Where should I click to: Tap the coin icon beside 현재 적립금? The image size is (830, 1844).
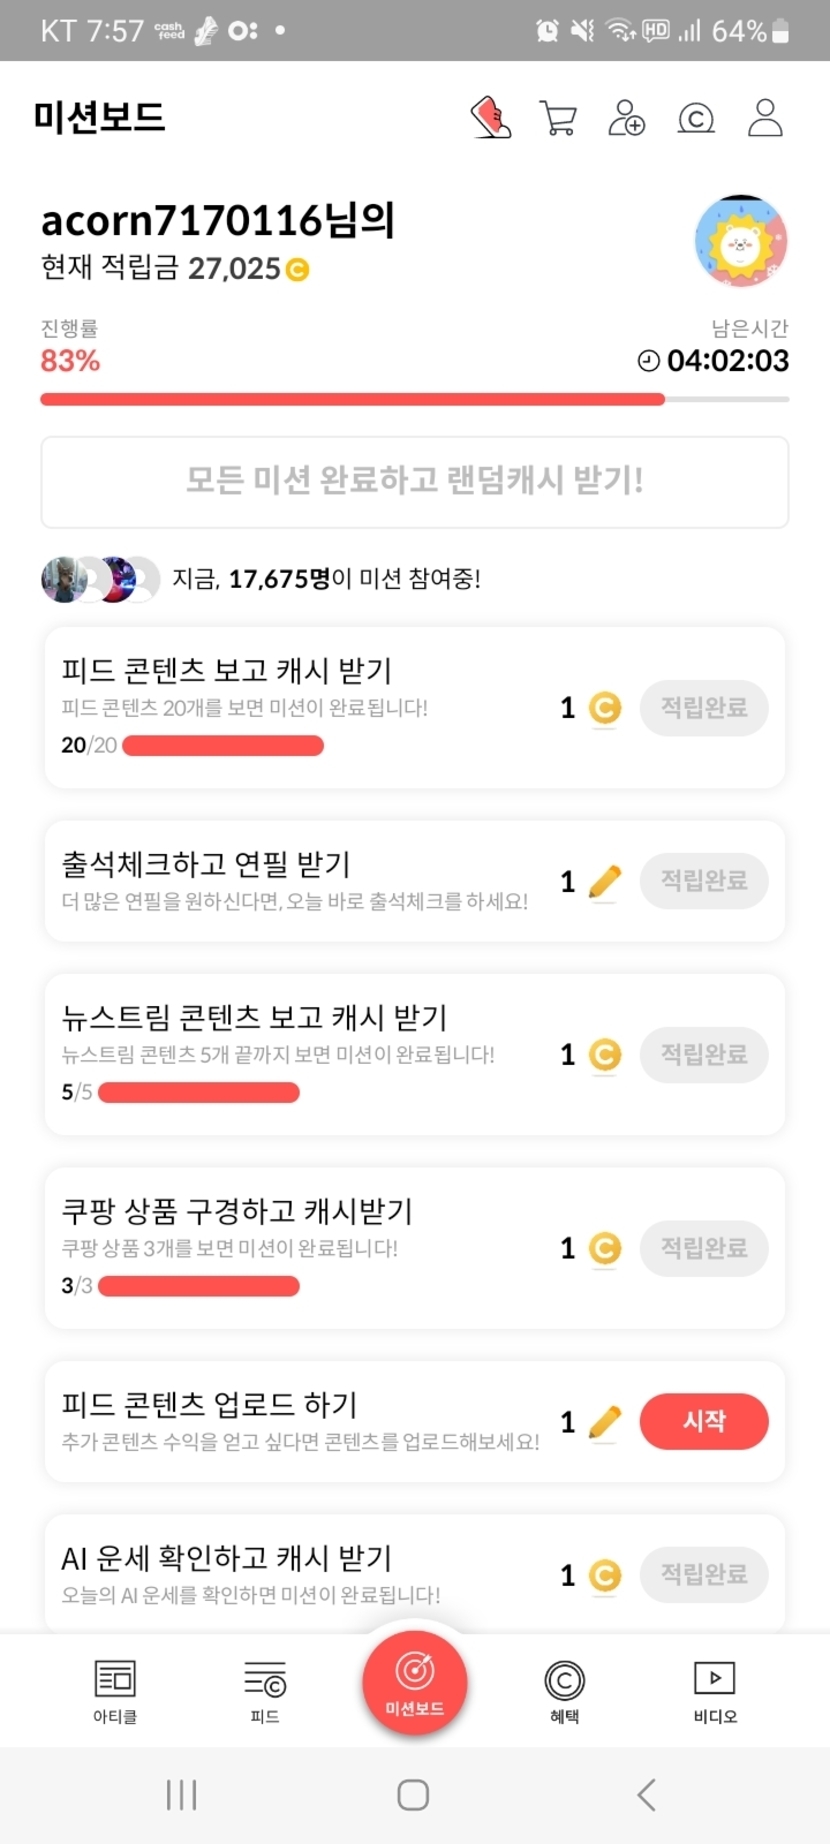coord(298,270)
